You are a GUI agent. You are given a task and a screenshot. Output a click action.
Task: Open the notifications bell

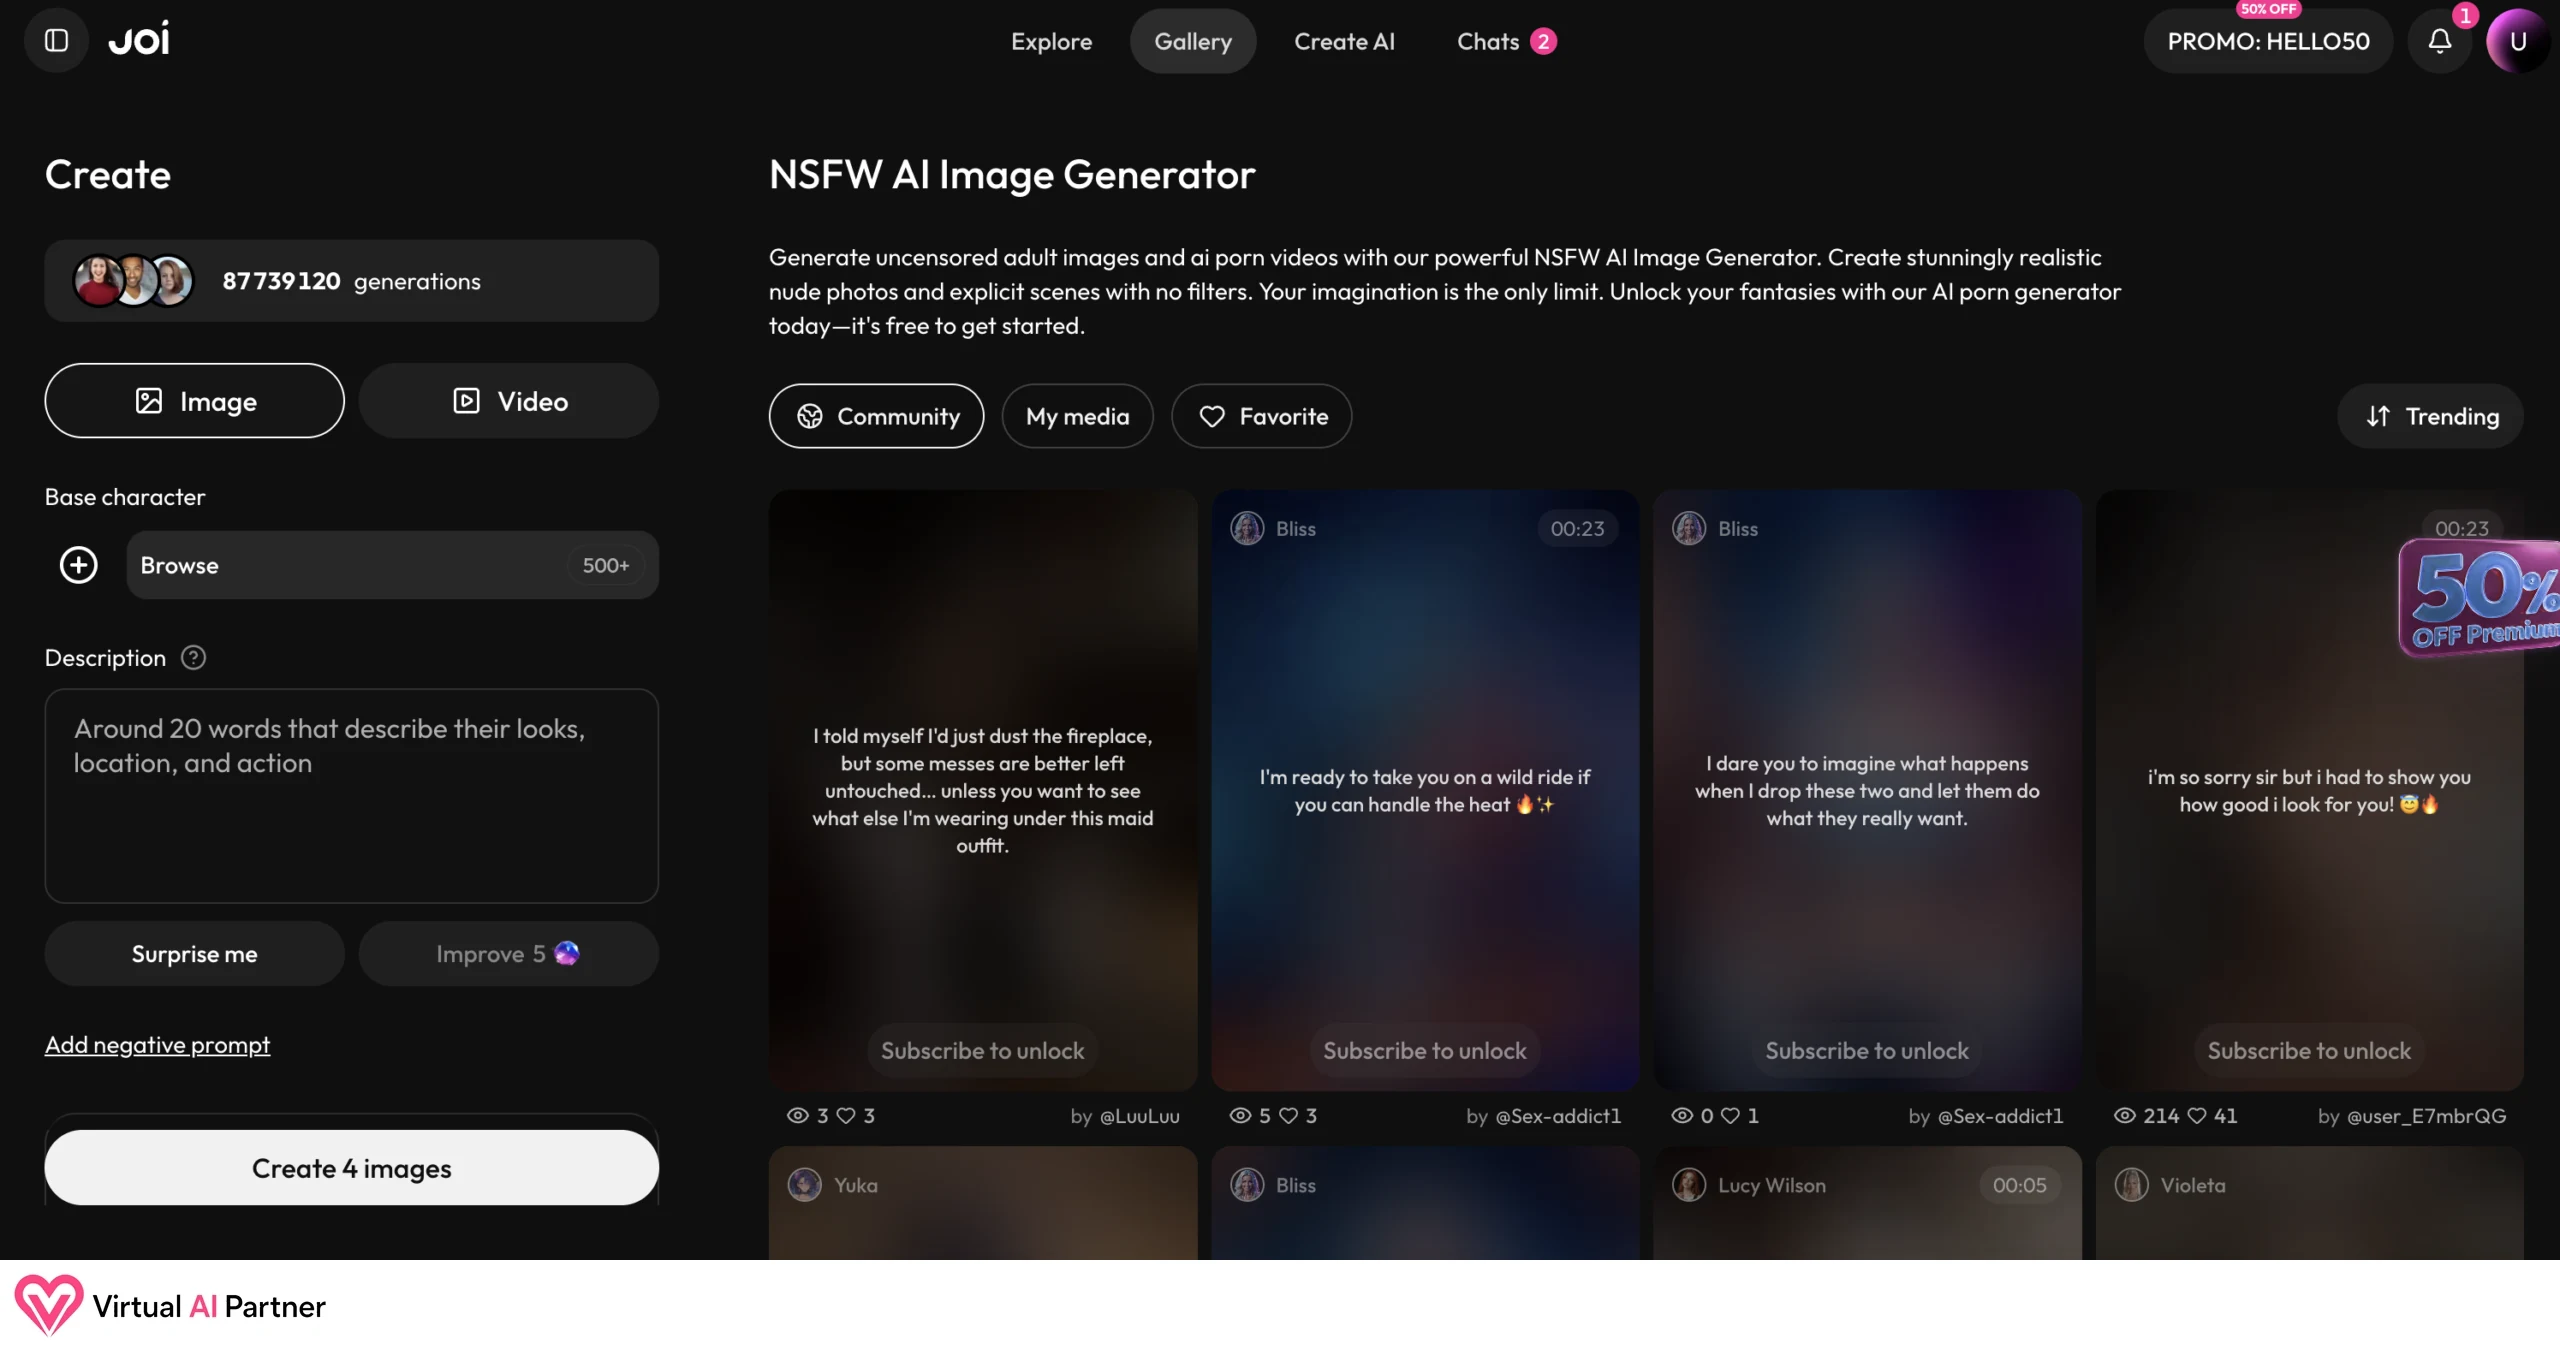click(2440, 41)
